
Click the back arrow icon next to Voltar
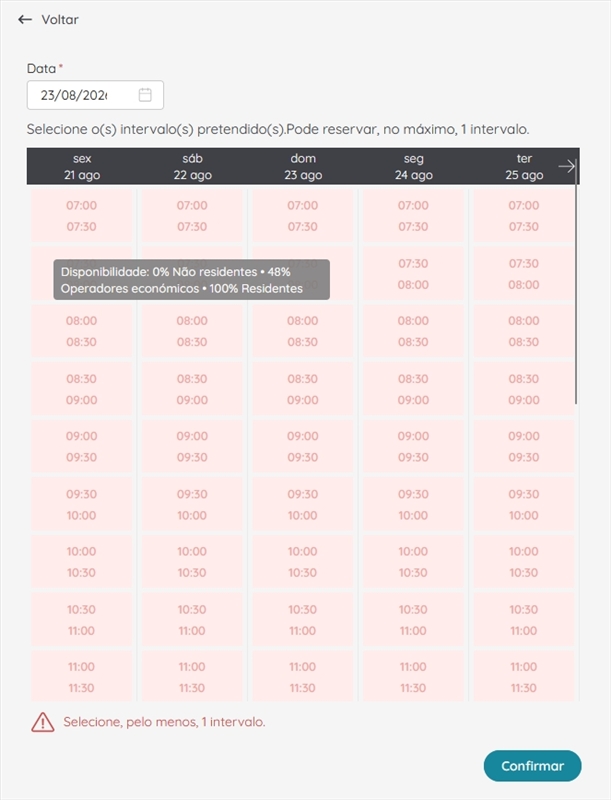24,19
